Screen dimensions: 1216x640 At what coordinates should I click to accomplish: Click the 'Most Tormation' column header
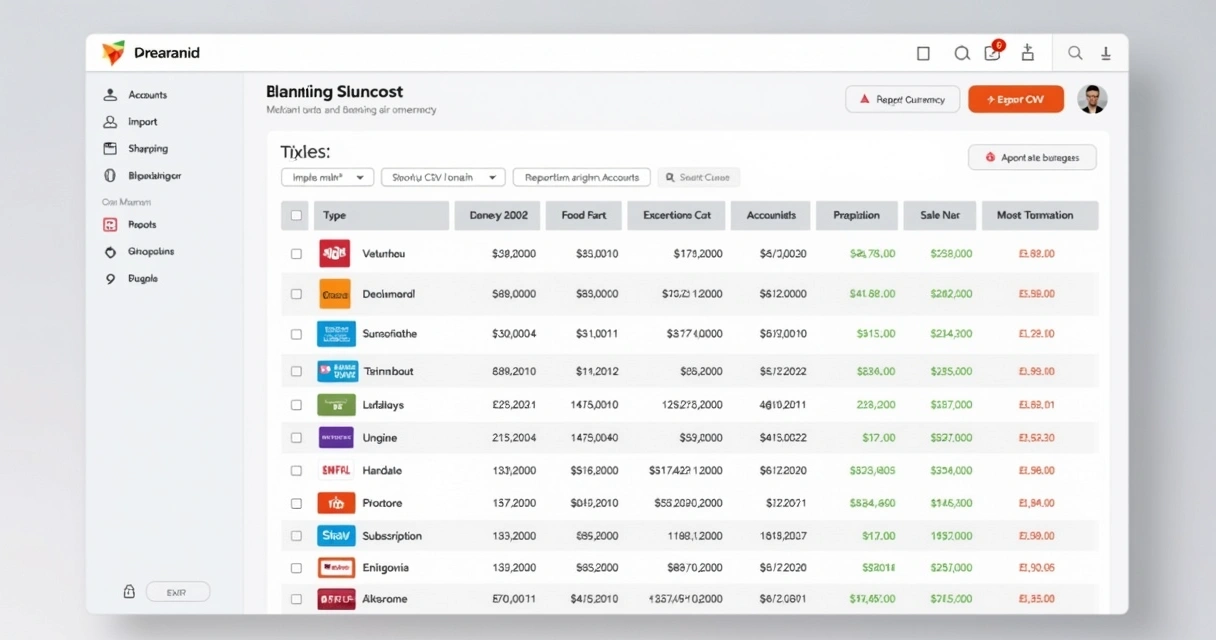pyautogui.click(x=1040, y=215)
